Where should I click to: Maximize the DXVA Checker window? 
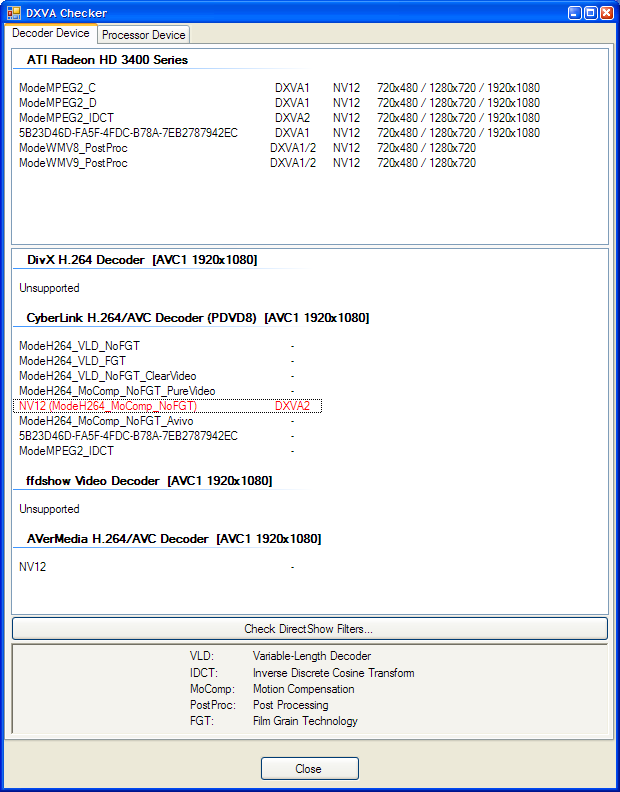click(x=590, y=13)
